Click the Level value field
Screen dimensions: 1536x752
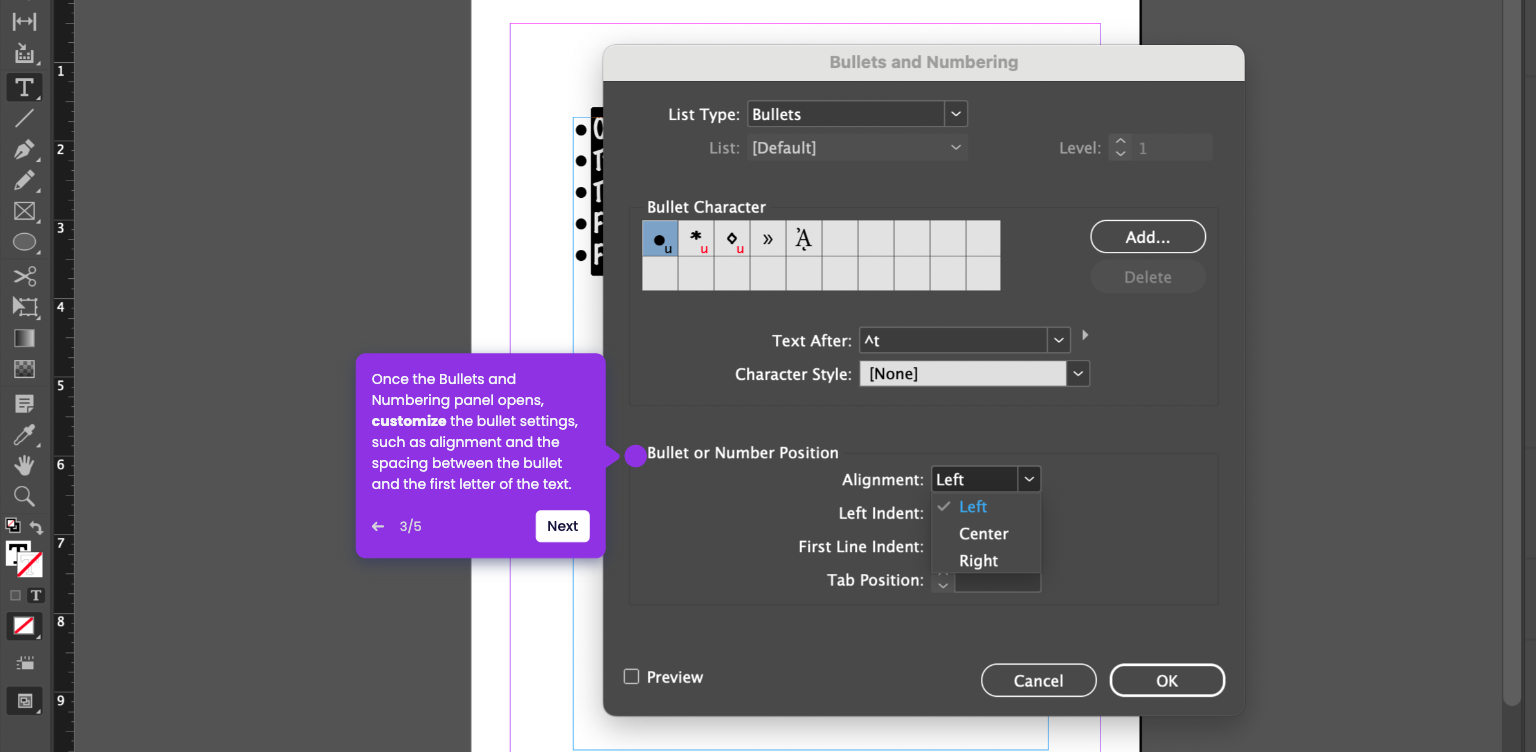(1172, 148)
